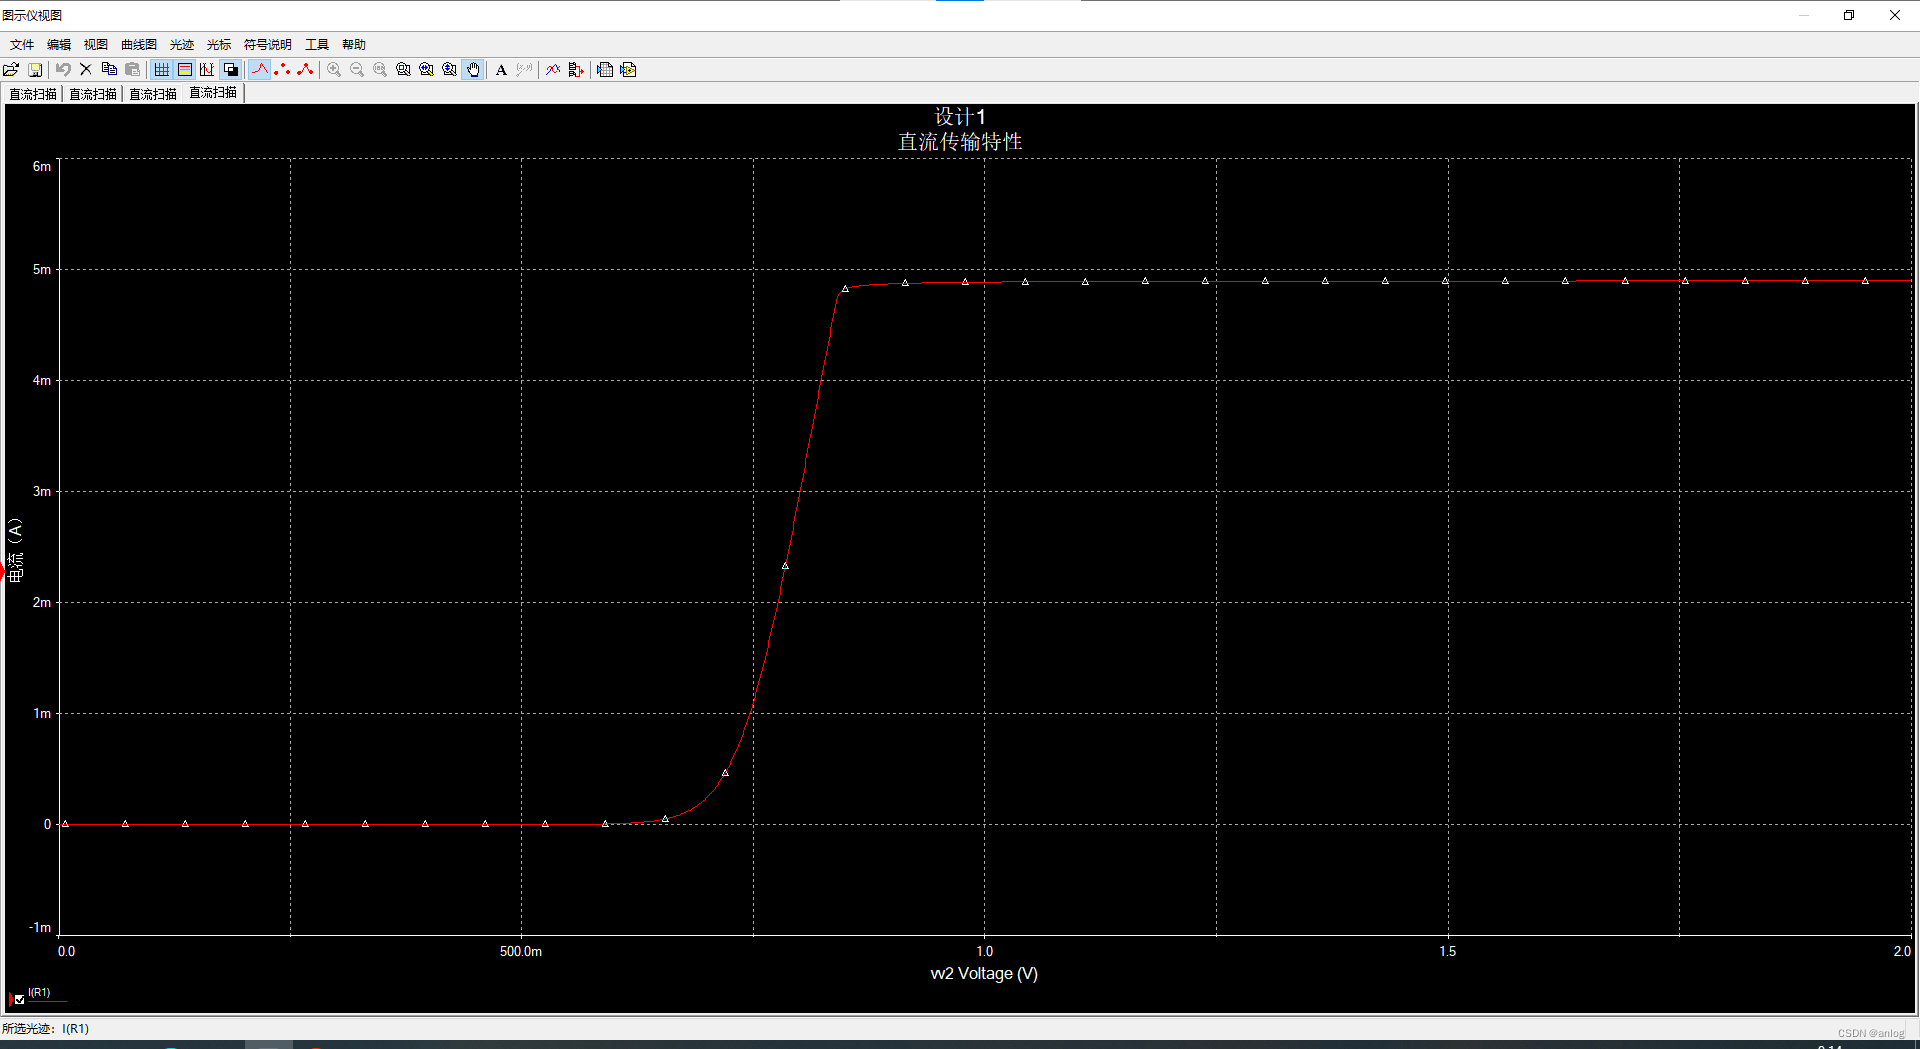Click the grayed-out expression icon
Image resolution: width=1920 pixels, height=1049 pixels.
coord(524,70)
